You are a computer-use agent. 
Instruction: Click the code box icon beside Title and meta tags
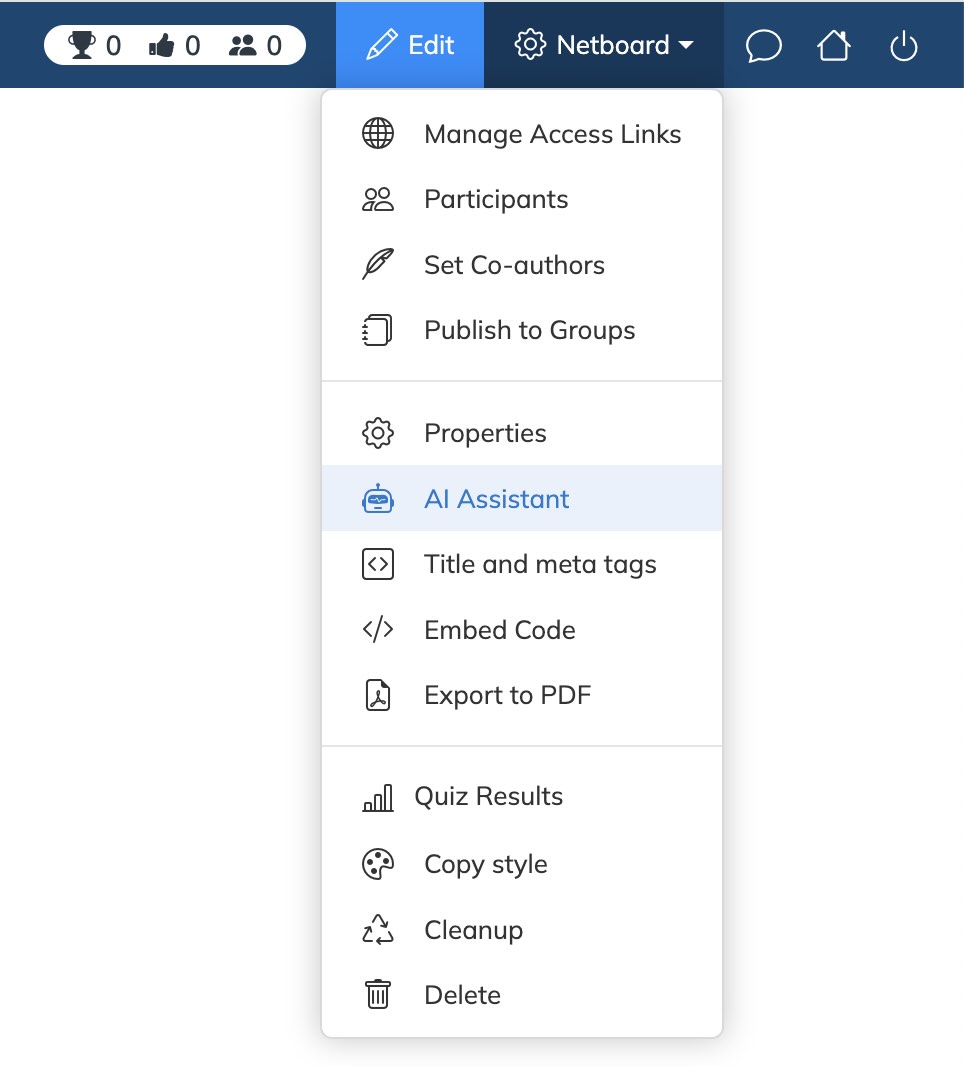point(378,564)
